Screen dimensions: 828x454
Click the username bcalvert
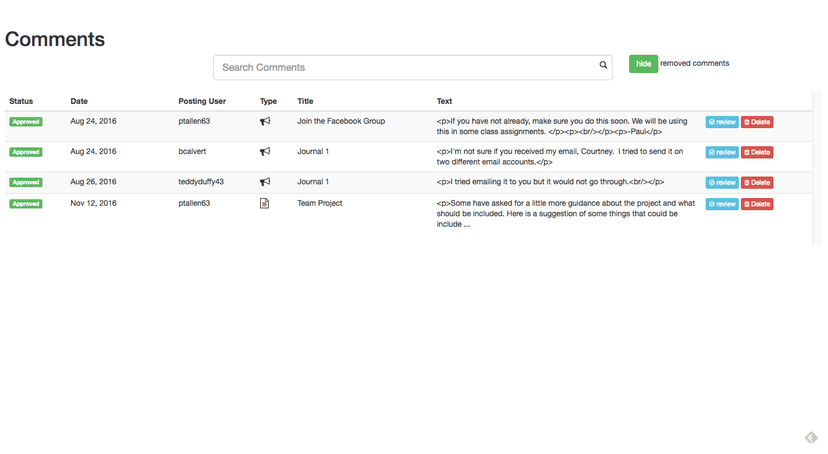(x=192, y=152)
